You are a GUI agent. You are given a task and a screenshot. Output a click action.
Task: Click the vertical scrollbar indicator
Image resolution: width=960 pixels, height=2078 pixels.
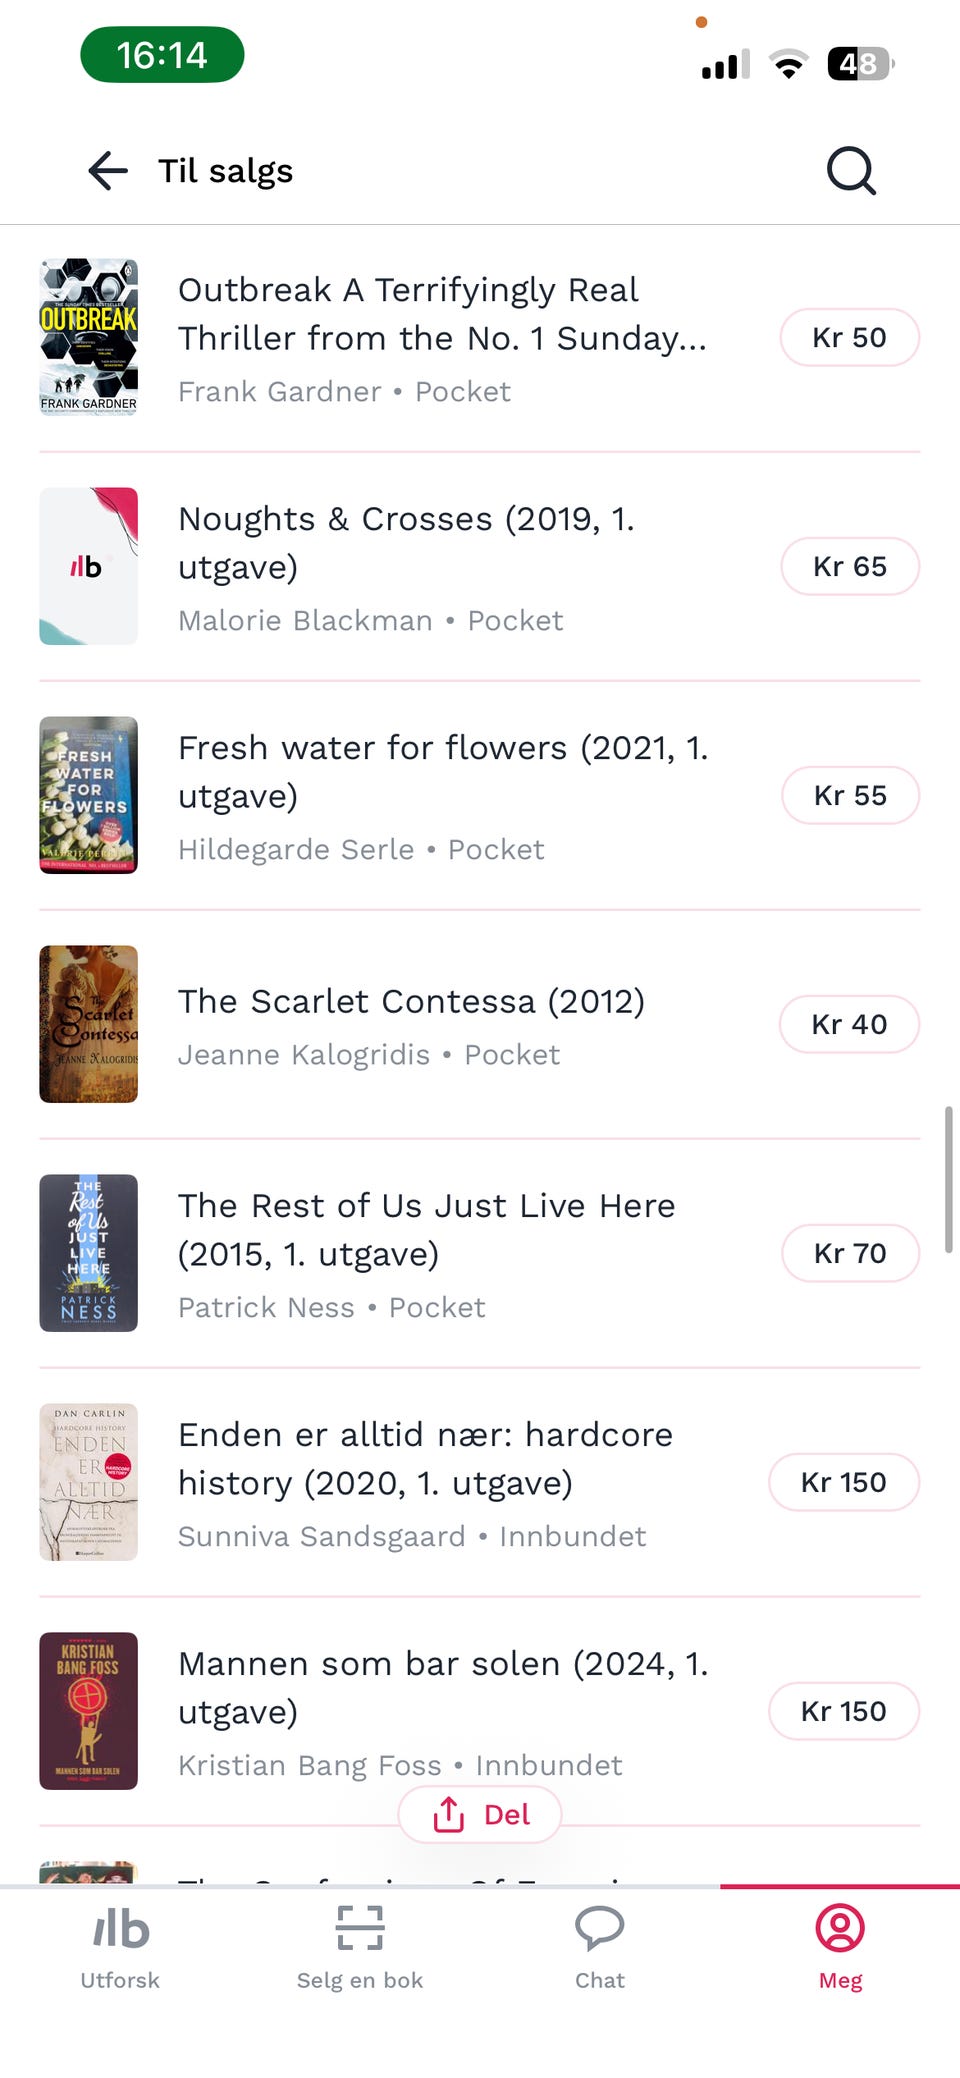point(948,1180)
